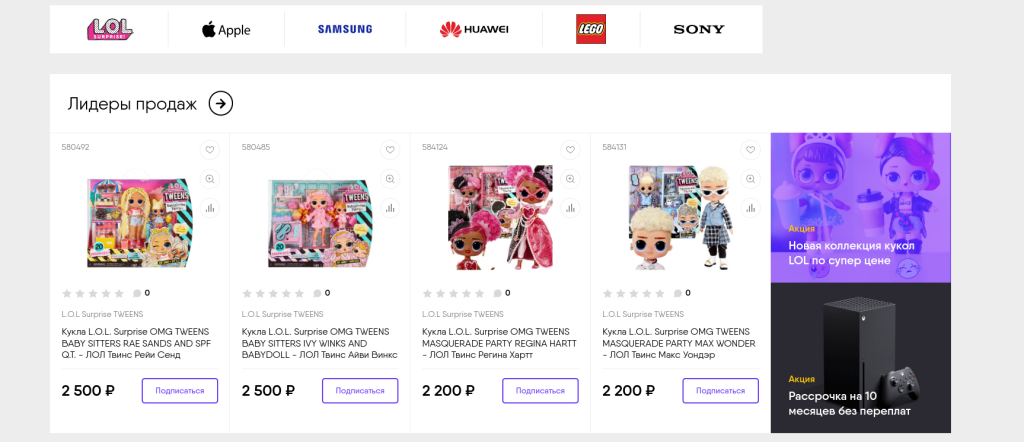The image size is (1024, 442).
Task: Open the 10-month installment Xbox banner
Action: pos(860,358)
